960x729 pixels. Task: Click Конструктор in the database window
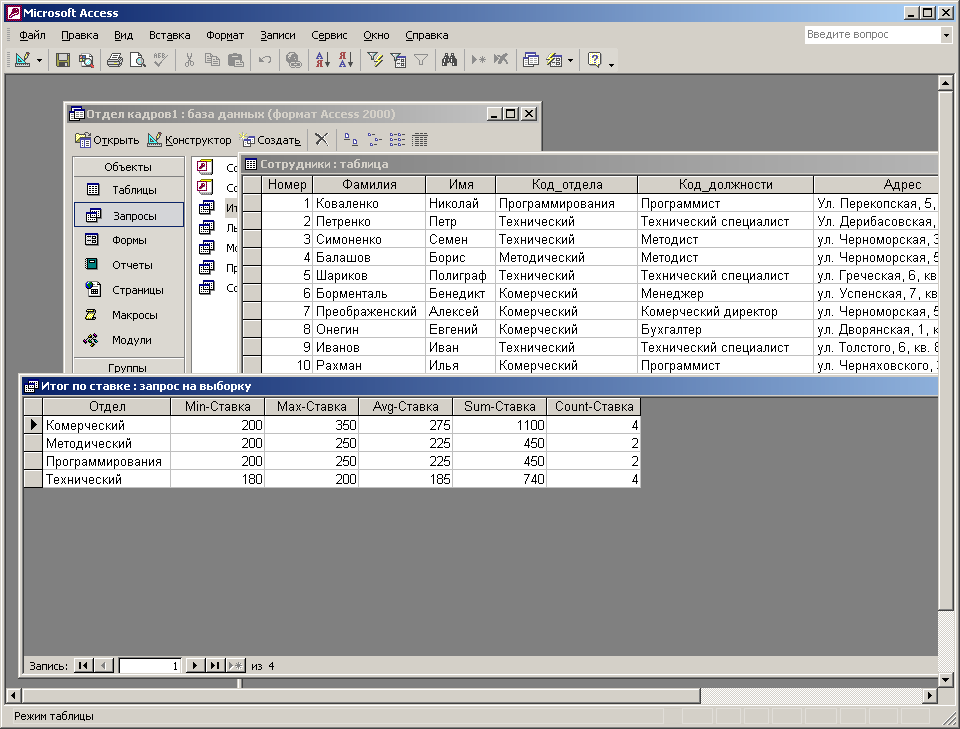click(x=189, y=140)
